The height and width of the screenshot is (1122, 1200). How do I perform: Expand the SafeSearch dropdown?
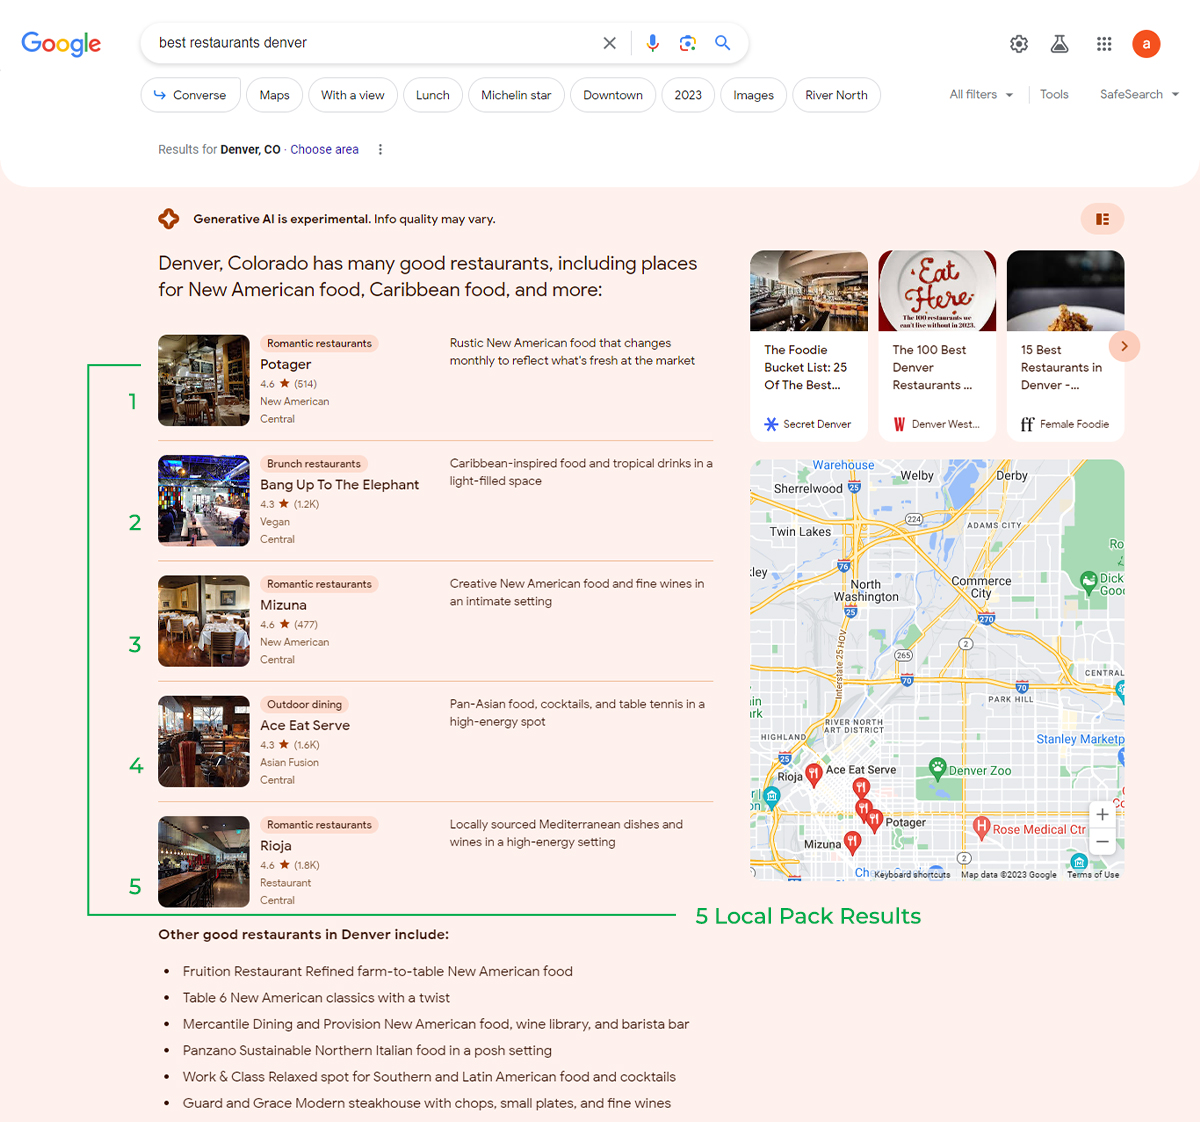(1140, 95)
